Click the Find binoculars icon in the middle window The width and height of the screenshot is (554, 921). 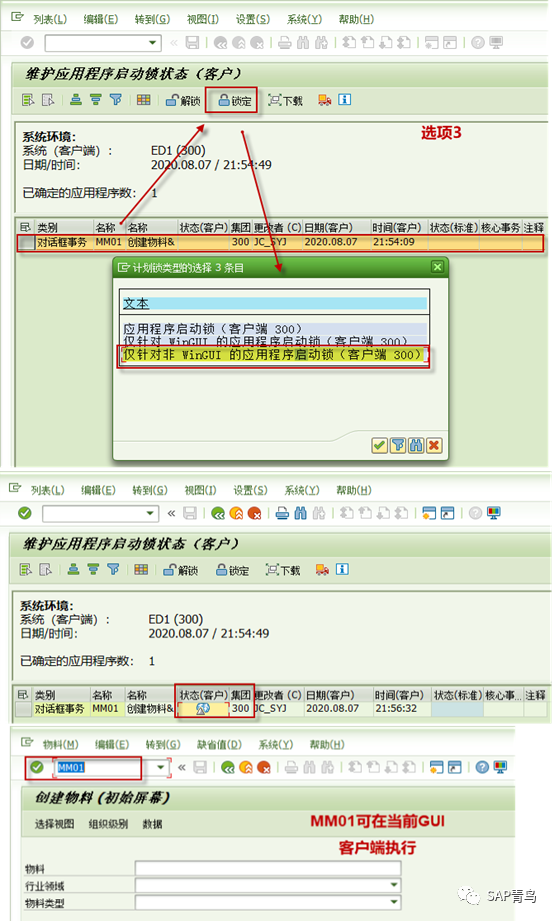[300, 513]
